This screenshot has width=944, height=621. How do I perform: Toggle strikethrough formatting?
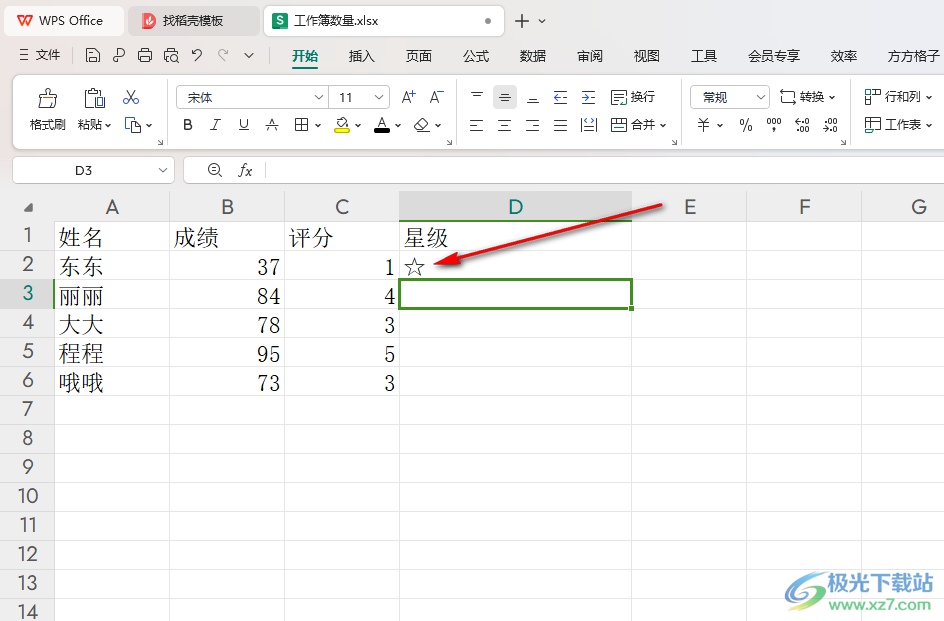(272, 125)
